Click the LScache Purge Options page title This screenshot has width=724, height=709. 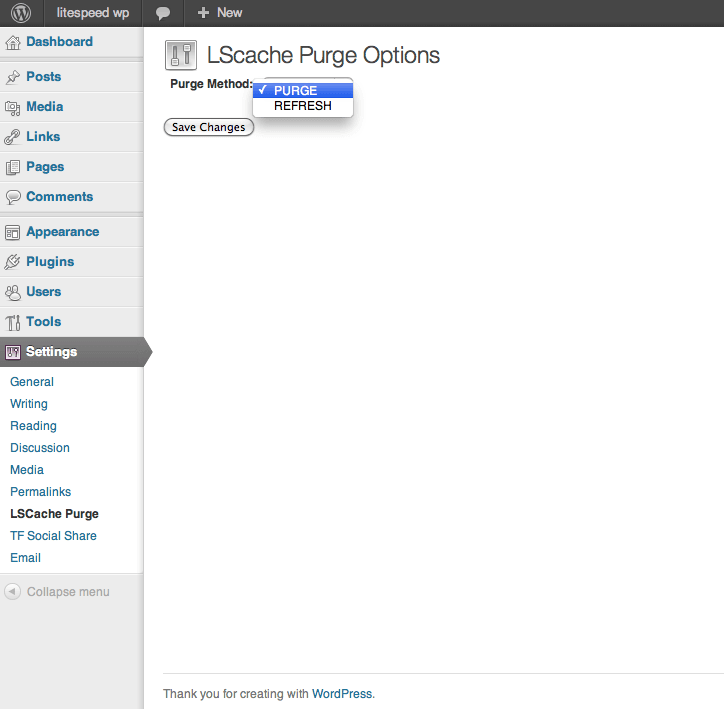pyautogui.click(x=323, y=55)
